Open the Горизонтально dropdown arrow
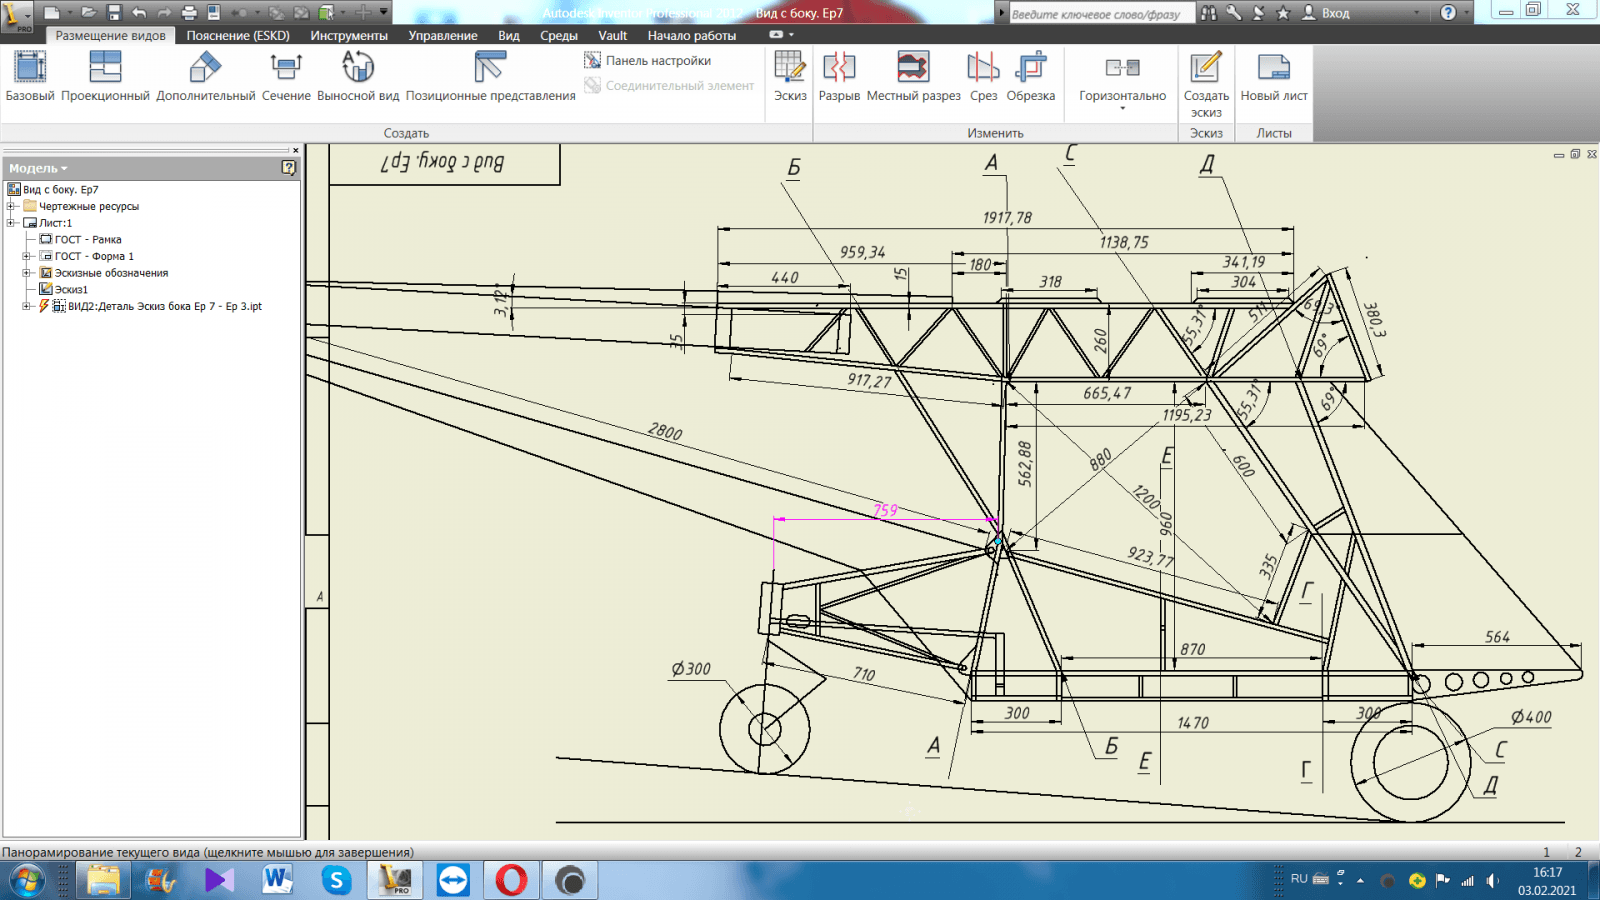Screen dimensions: 1600x900 (x=1122, y=109)
